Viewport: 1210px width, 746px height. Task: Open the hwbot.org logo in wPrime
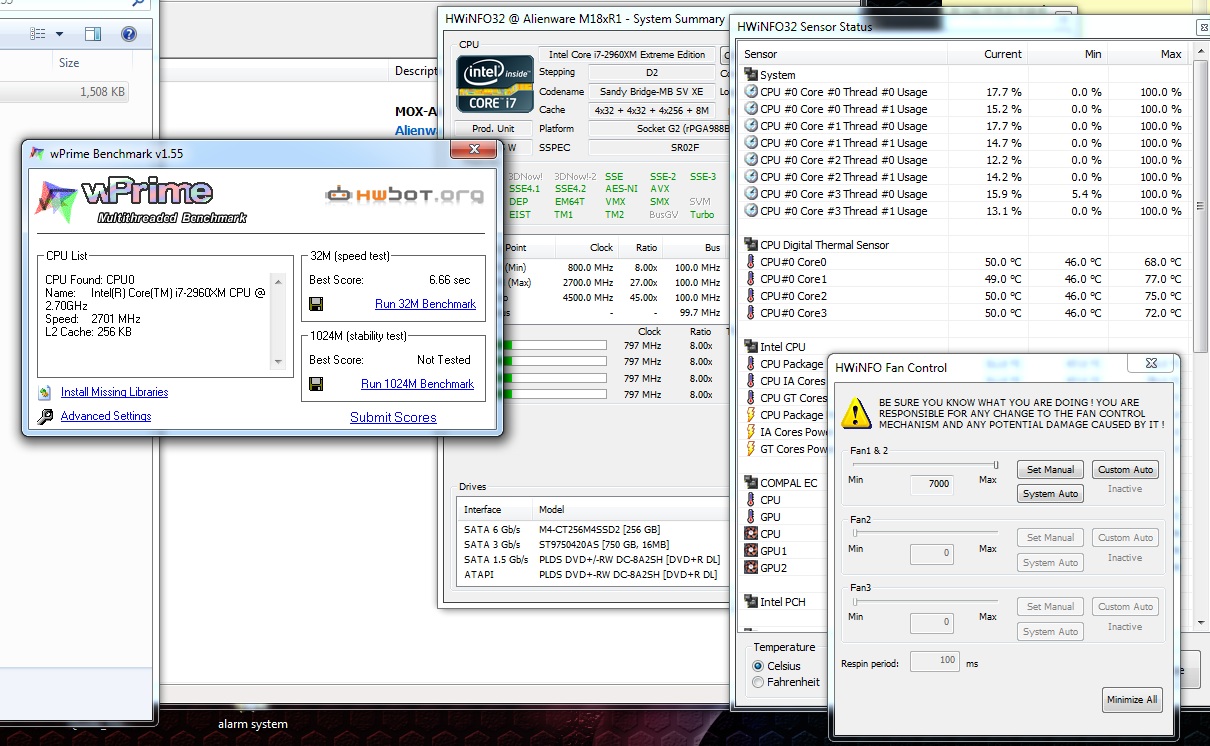(404, 195)
